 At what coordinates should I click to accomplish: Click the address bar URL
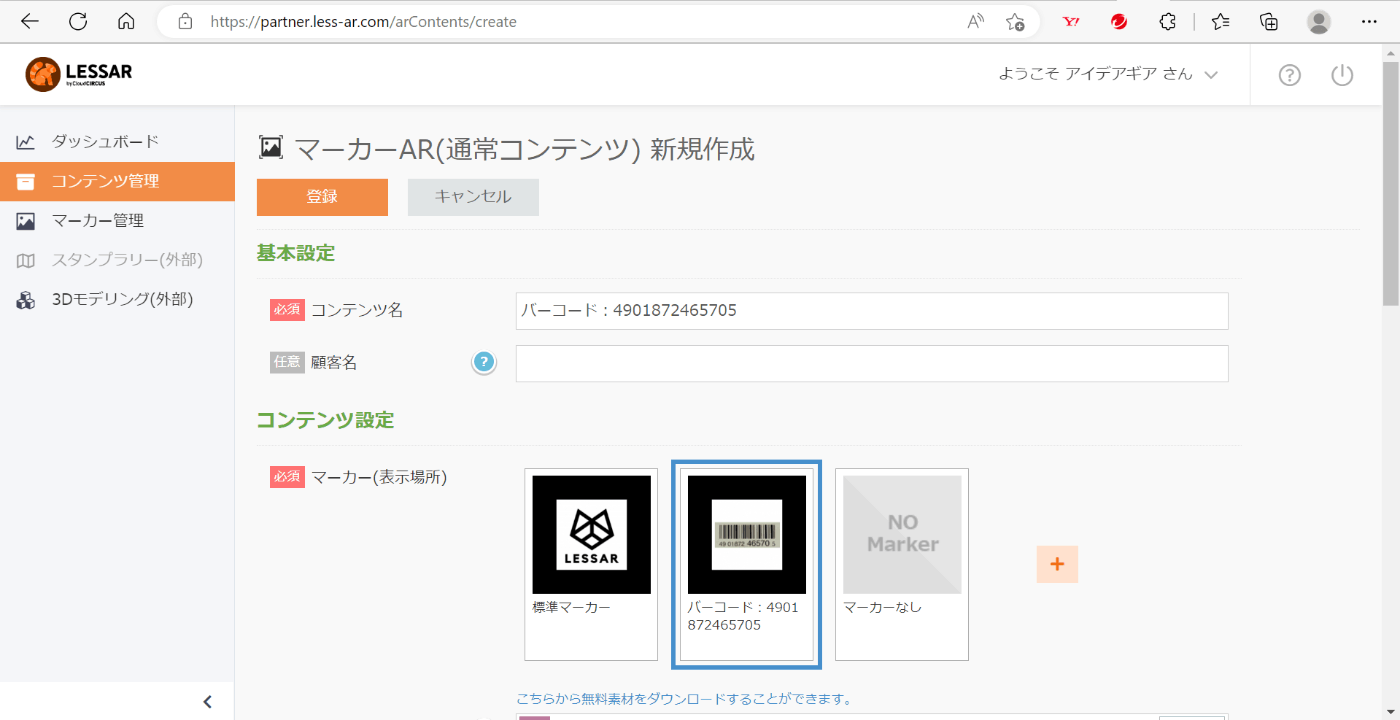tap(363, 21)
